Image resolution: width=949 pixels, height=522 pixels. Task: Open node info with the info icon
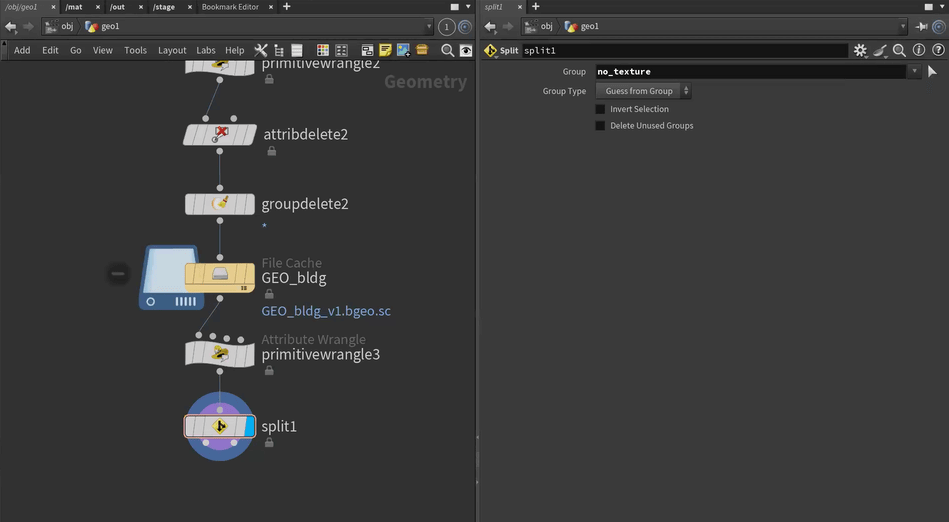[918, 50]
